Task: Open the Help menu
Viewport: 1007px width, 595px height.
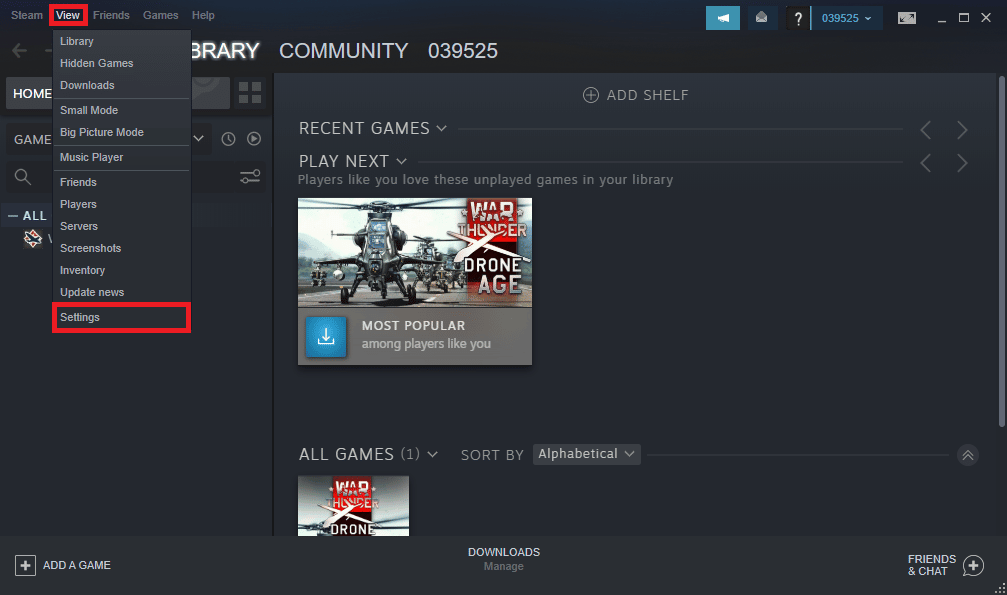Action: coord(203,15)
